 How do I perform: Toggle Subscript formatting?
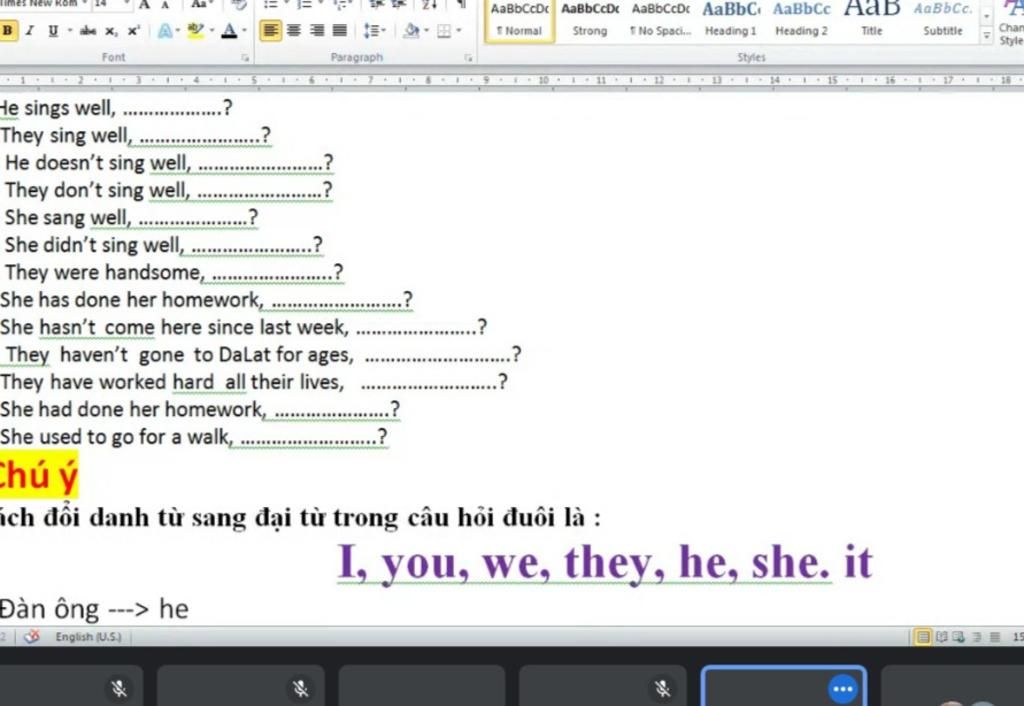(111, 31)
